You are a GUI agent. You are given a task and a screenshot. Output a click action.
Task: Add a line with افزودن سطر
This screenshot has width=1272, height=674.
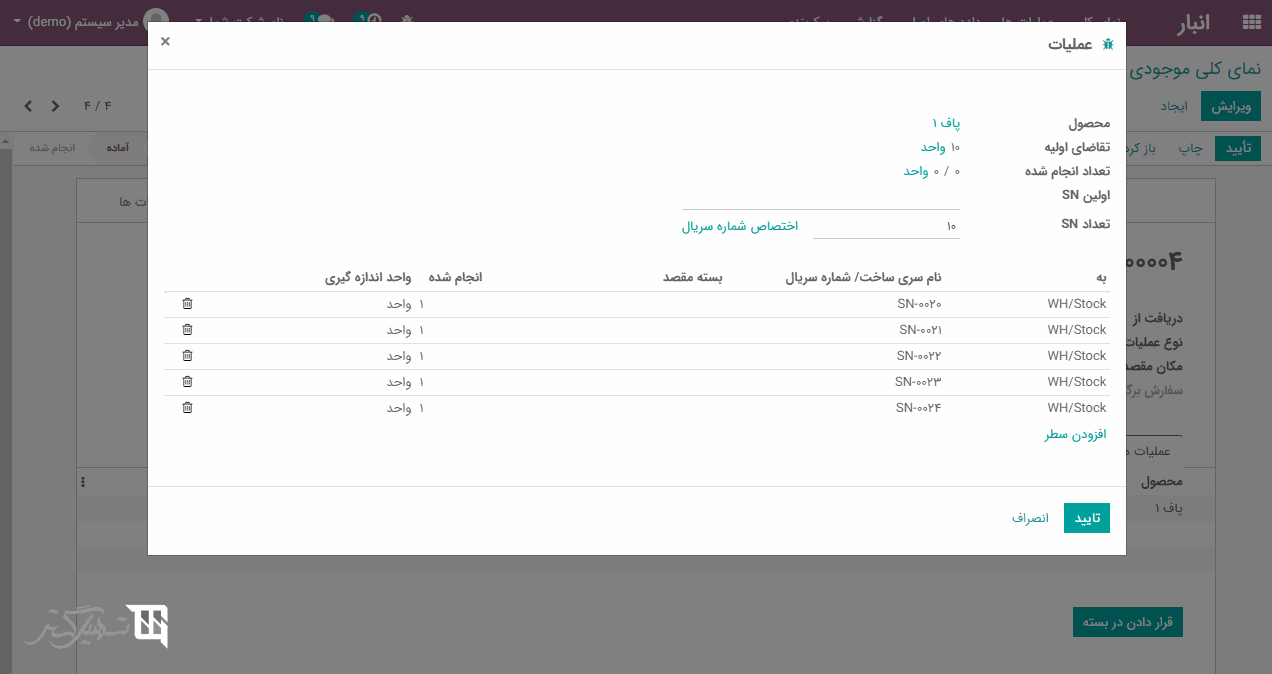(x=1076, y=435)
